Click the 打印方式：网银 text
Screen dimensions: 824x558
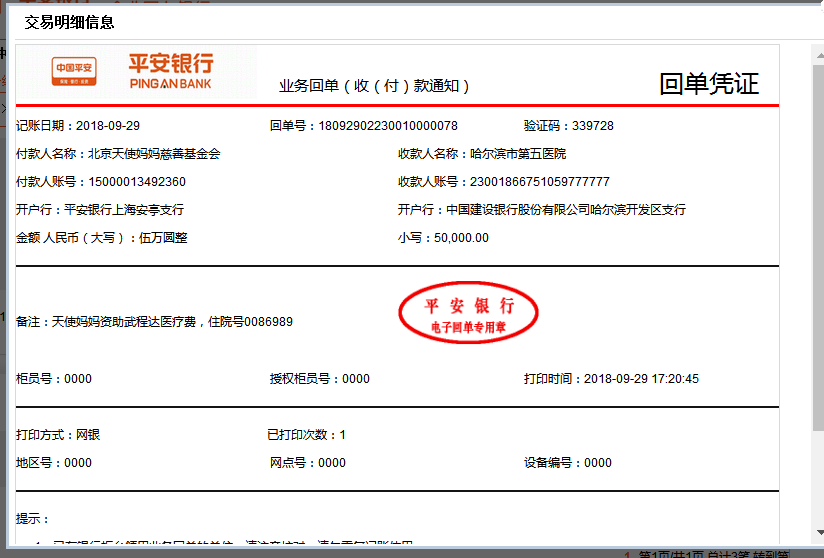(x=58, y=435)
